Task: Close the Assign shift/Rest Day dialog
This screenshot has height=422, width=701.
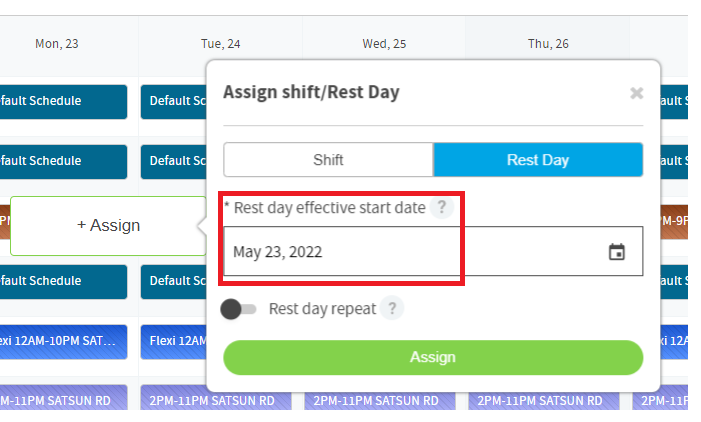Action: point(636,93)
